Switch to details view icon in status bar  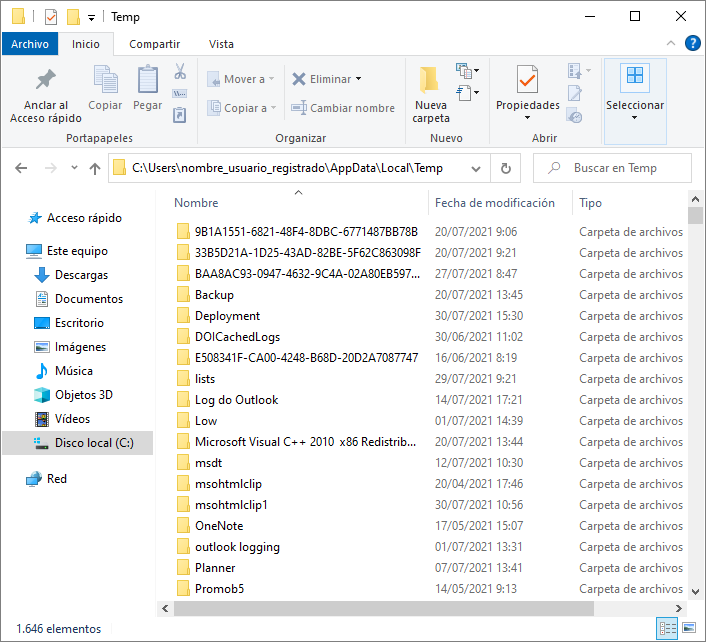point(668,628)
